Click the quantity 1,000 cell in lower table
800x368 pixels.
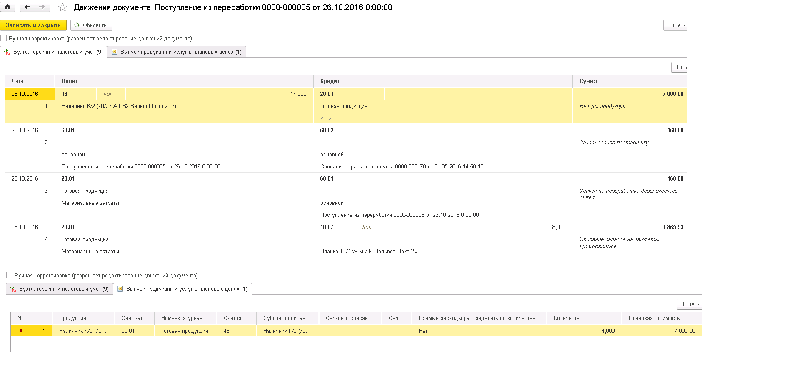coord(583,331)
